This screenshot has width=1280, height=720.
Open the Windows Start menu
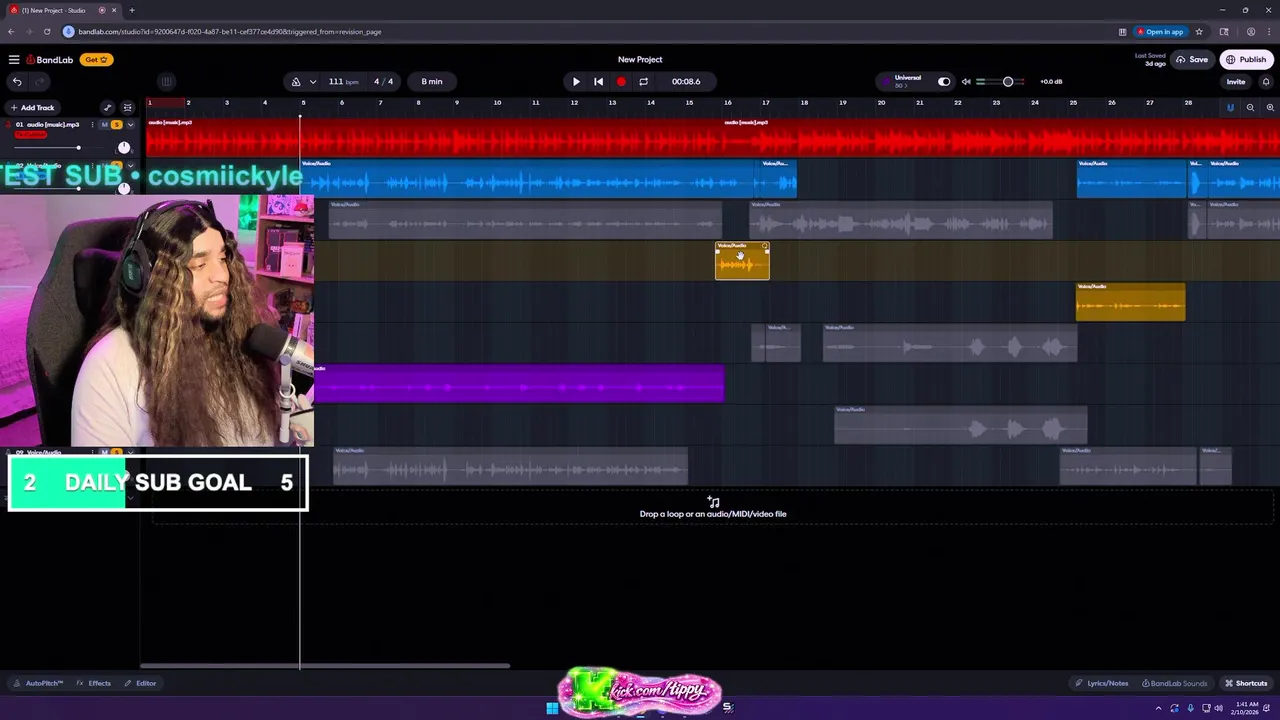(552, 708)
